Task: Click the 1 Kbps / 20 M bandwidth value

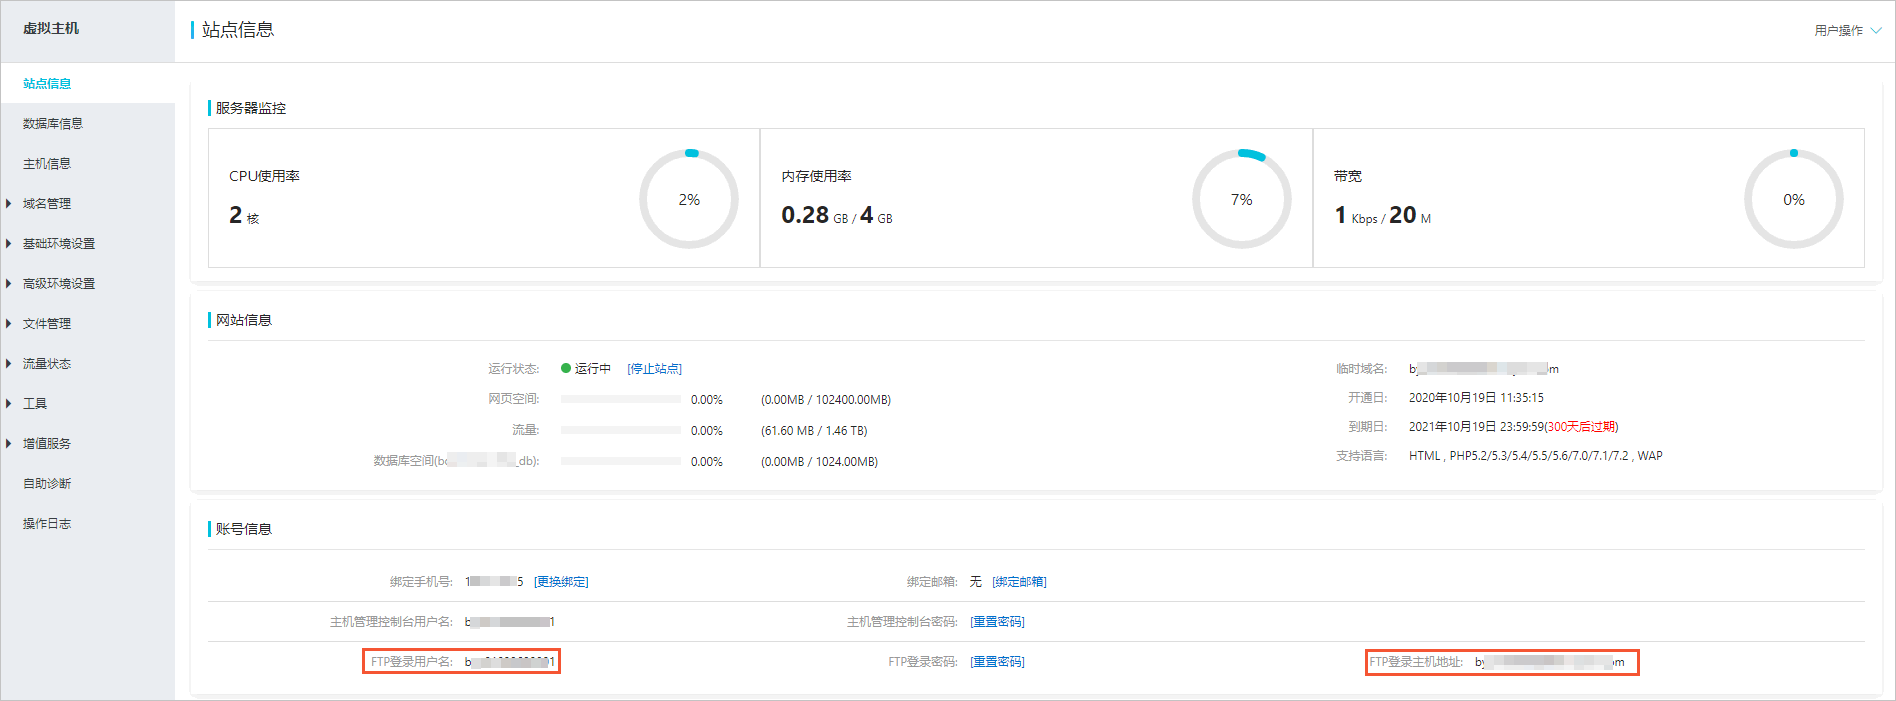Action: point(1382,215)
